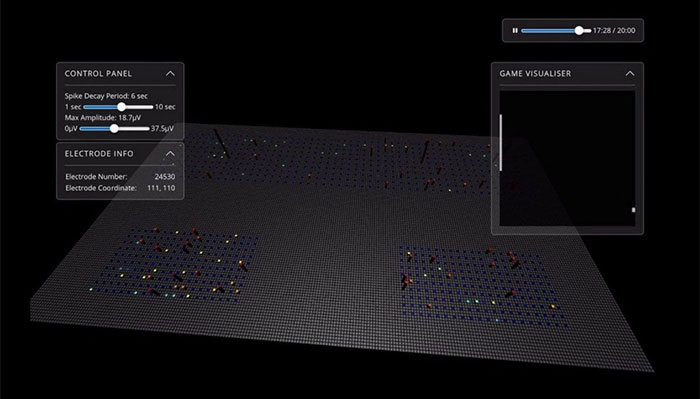Screen dimensions: 700x399
Task: Click the Electrode Info header title
Action: [x=99, y=154]
